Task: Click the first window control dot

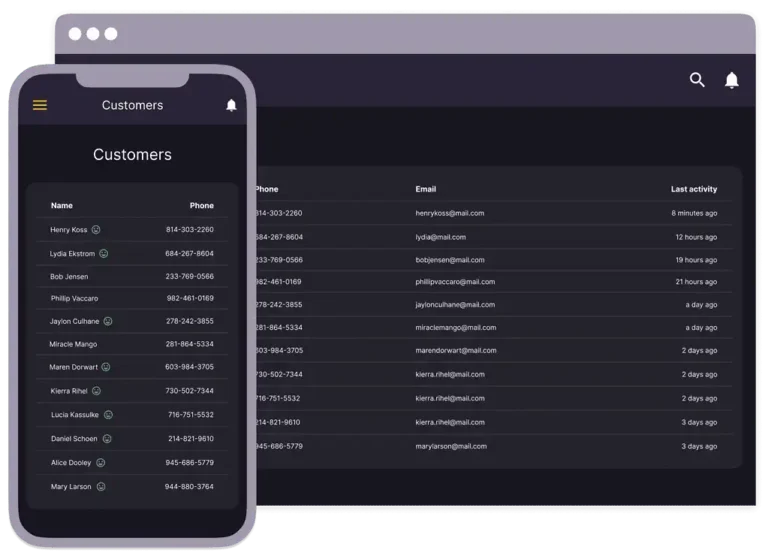Action: click(75, 34)
